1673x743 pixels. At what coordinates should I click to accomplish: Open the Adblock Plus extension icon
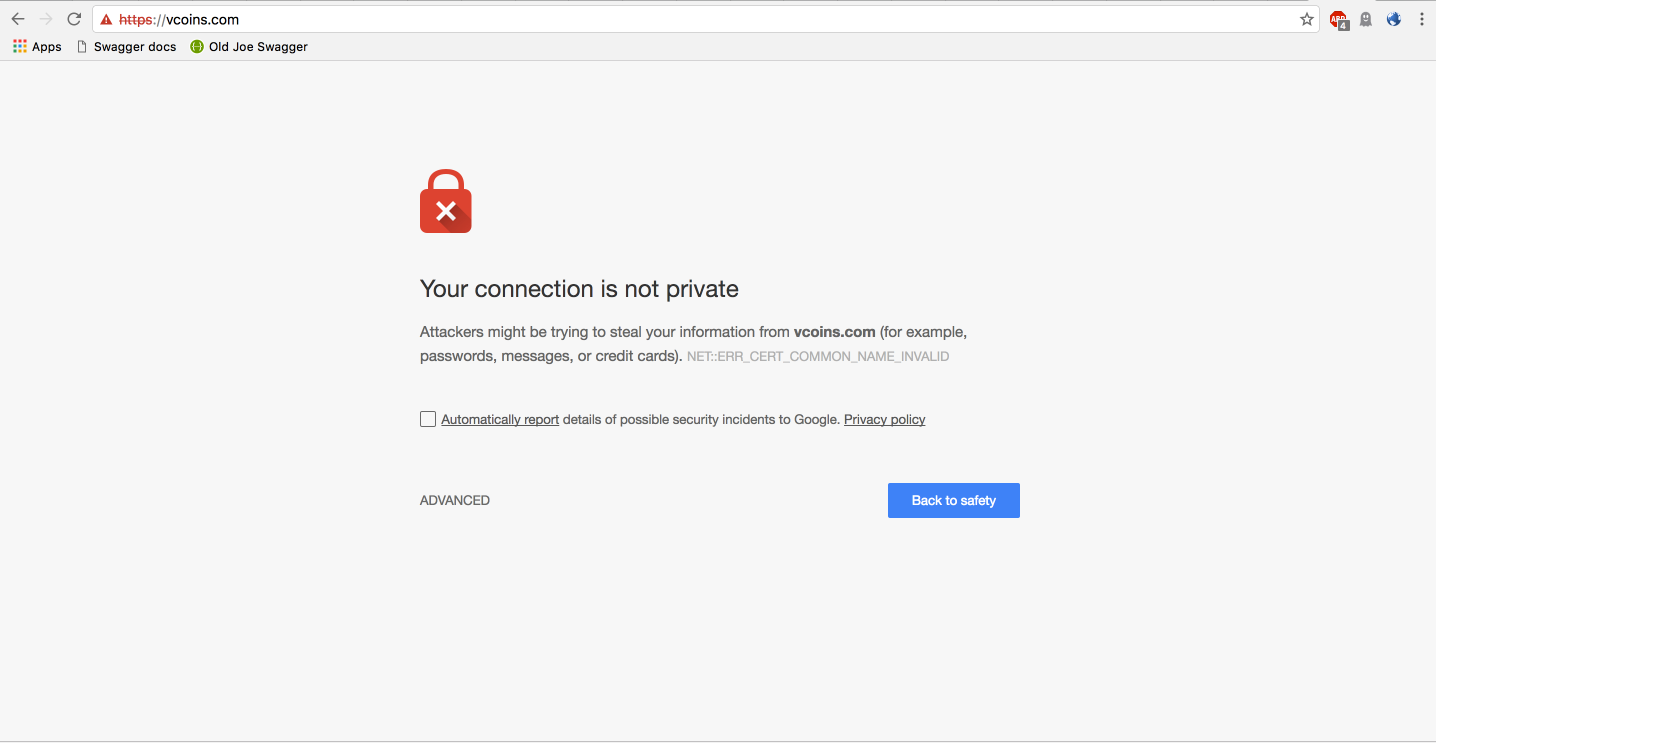tap(1338, 19)
